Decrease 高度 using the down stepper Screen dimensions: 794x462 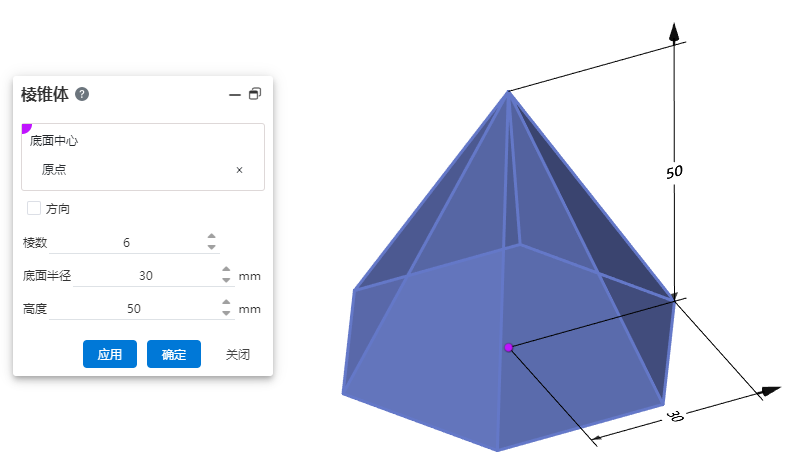(x=226, y=314)
